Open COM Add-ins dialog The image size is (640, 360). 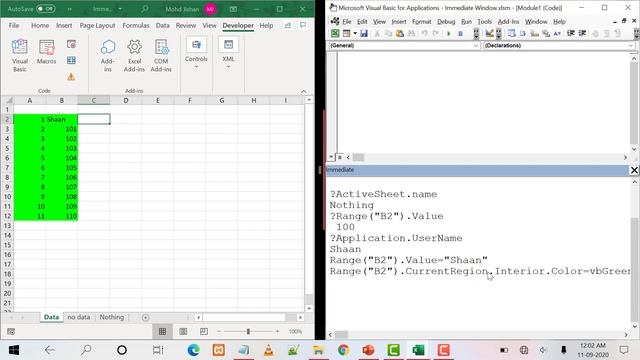click(x=161, y=56)
